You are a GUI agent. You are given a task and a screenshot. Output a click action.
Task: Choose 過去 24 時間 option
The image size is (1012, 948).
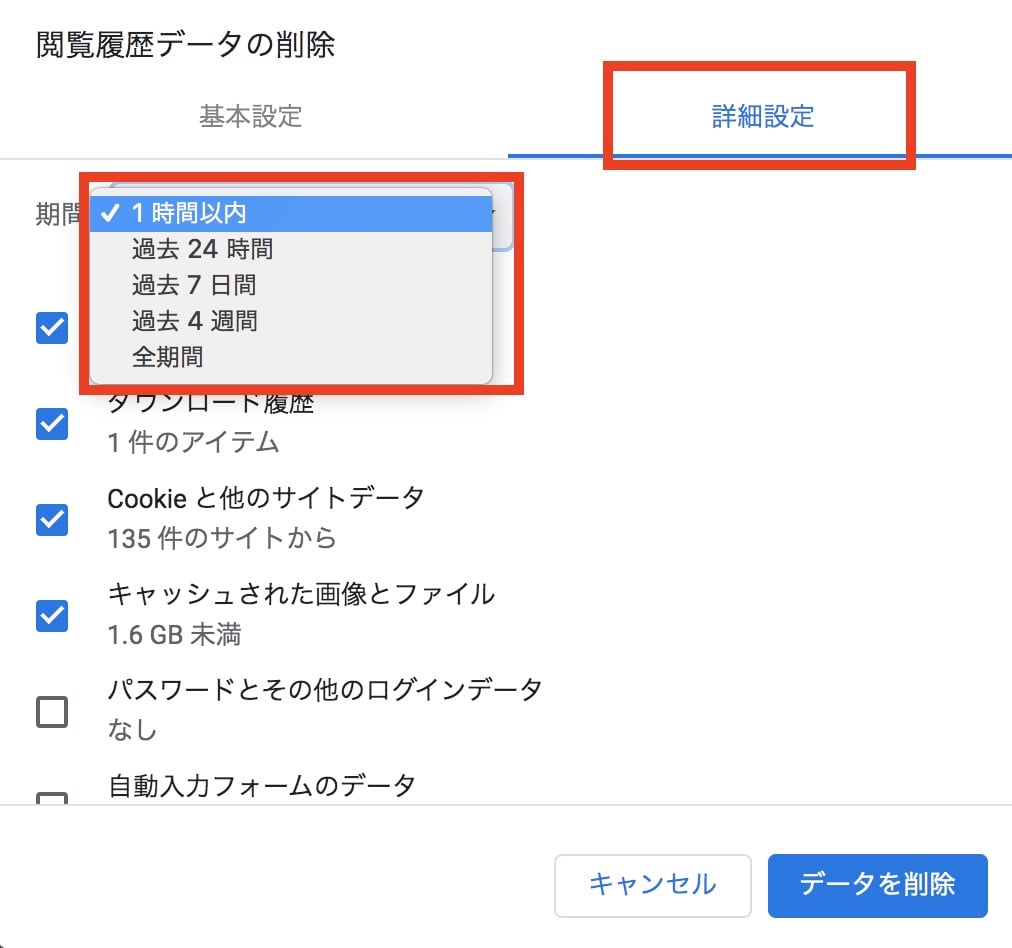point(291,249)
